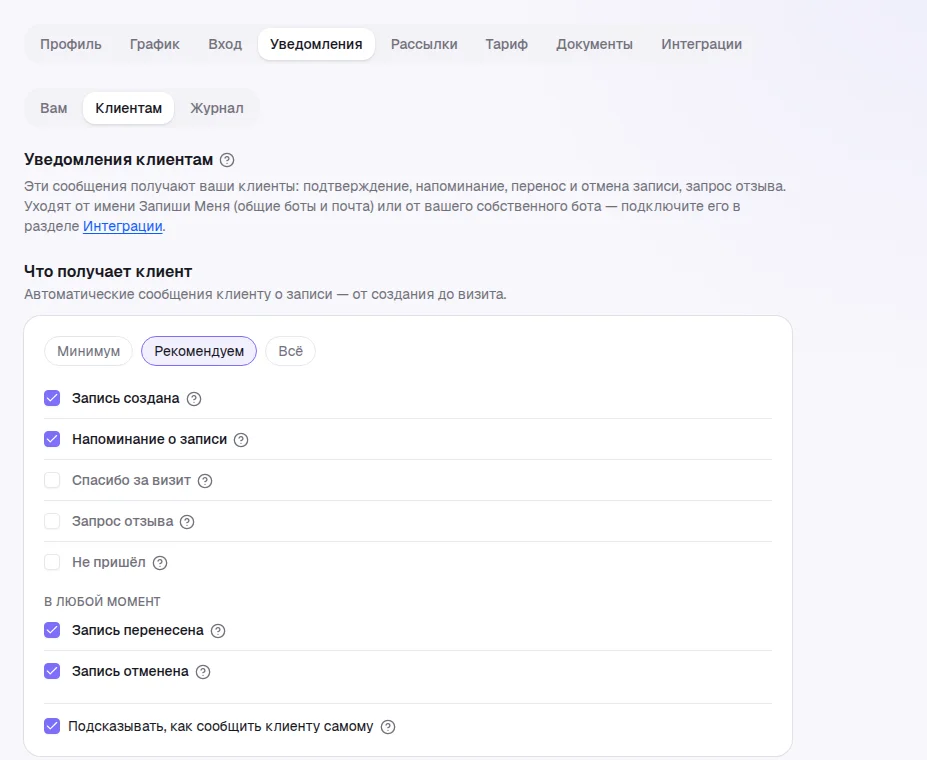
Task: Click the В ЛЮБОЙ МОМЕНТ section label
Action: click(x=102, y=602)
